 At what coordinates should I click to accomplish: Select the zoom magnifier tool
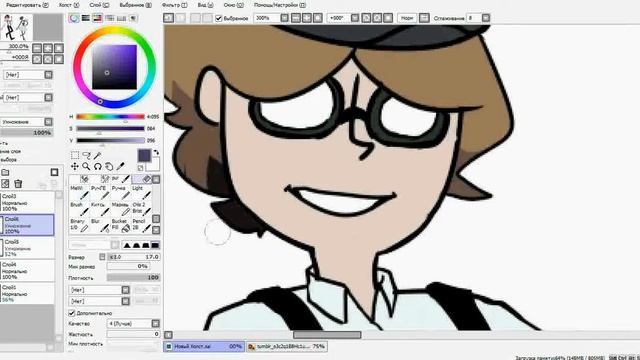[86, 166]
